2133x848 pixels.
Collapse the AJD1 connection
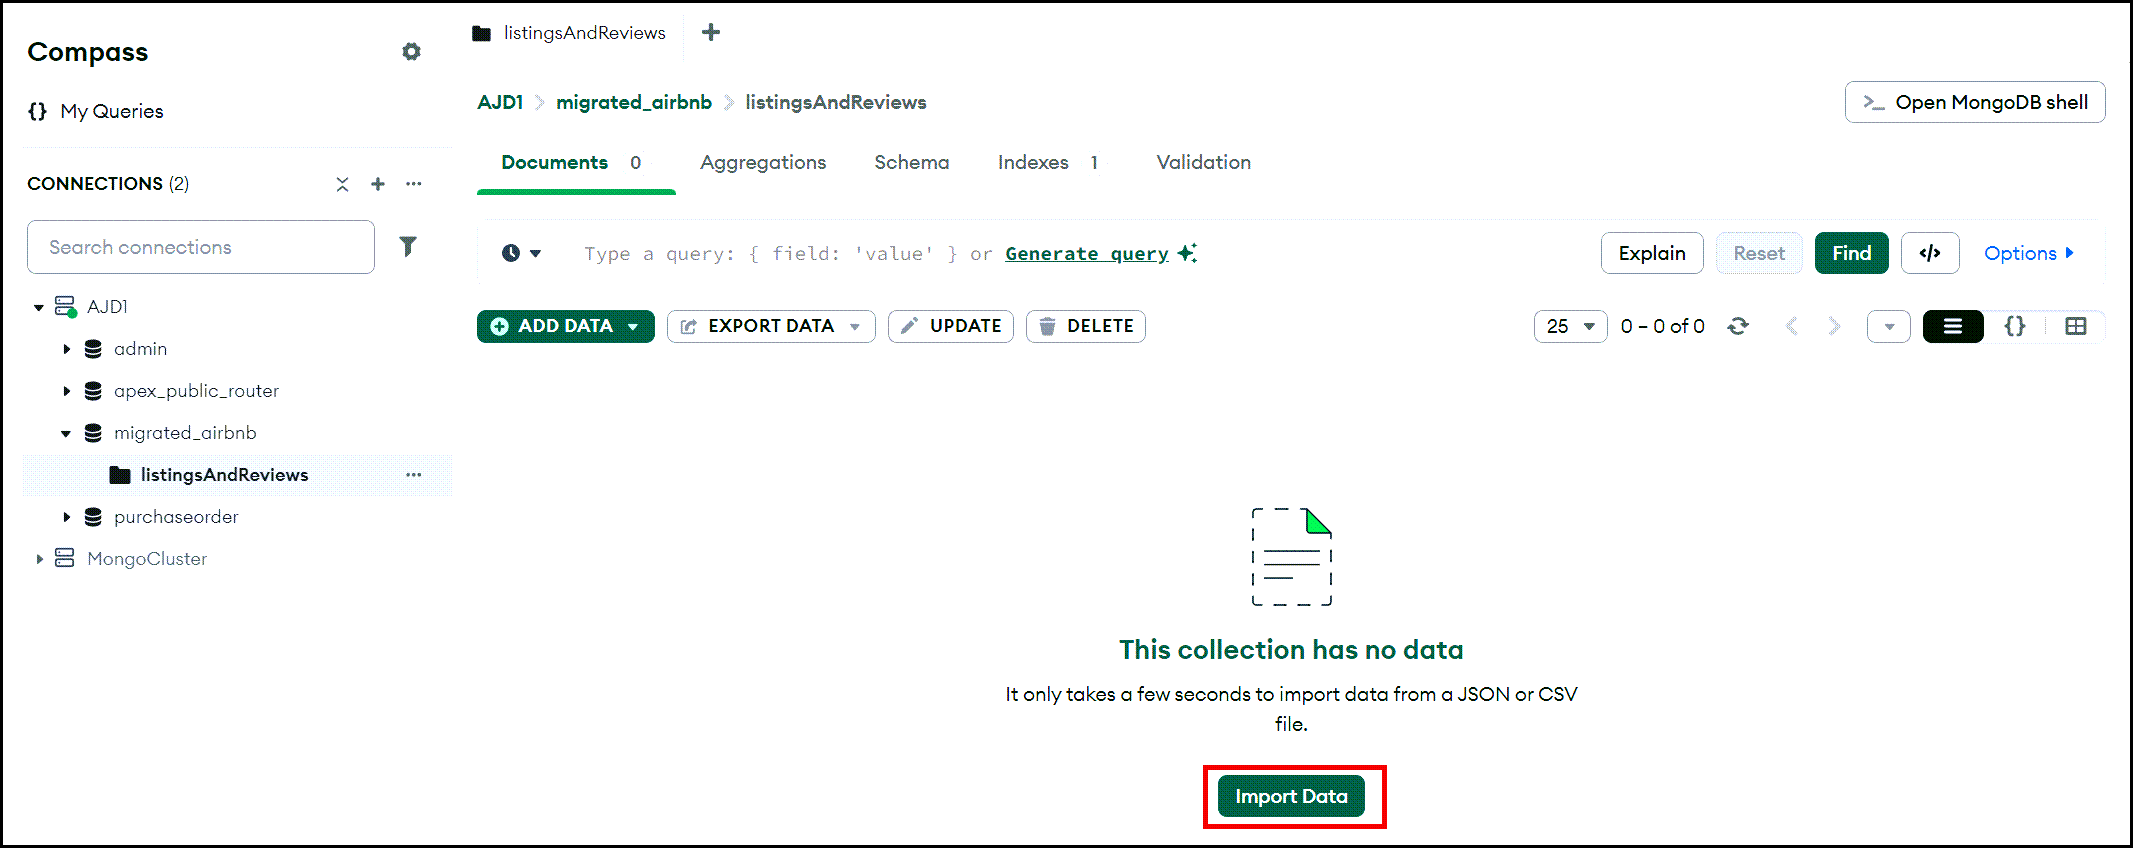click(x=38, y=307)
